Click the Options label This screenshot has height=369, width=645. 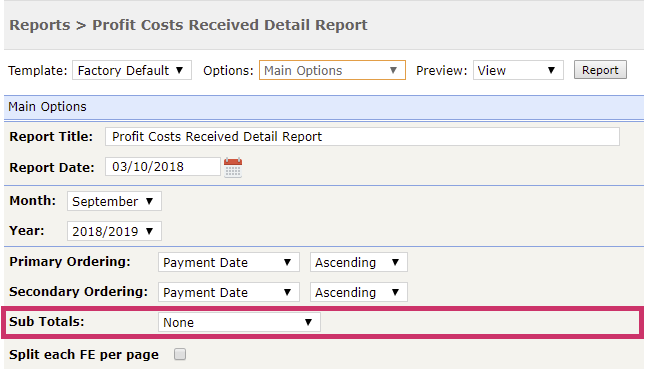[228, 71]
